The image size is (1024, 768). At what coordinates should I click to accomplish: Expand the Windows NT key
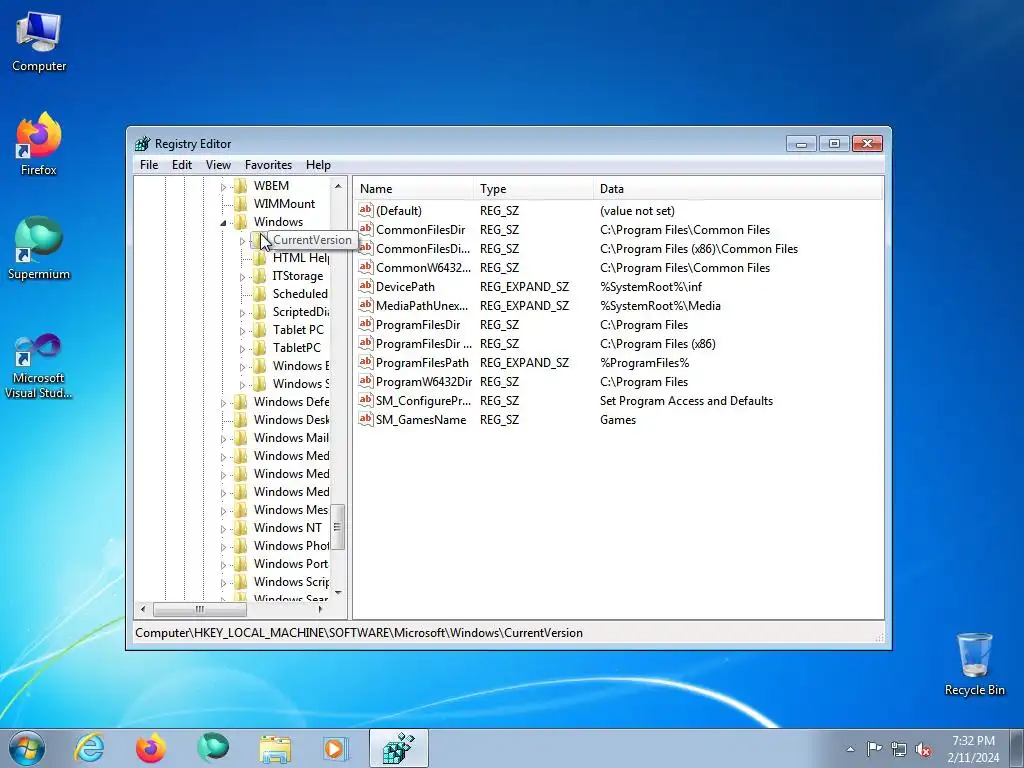[x=223, y=529]
